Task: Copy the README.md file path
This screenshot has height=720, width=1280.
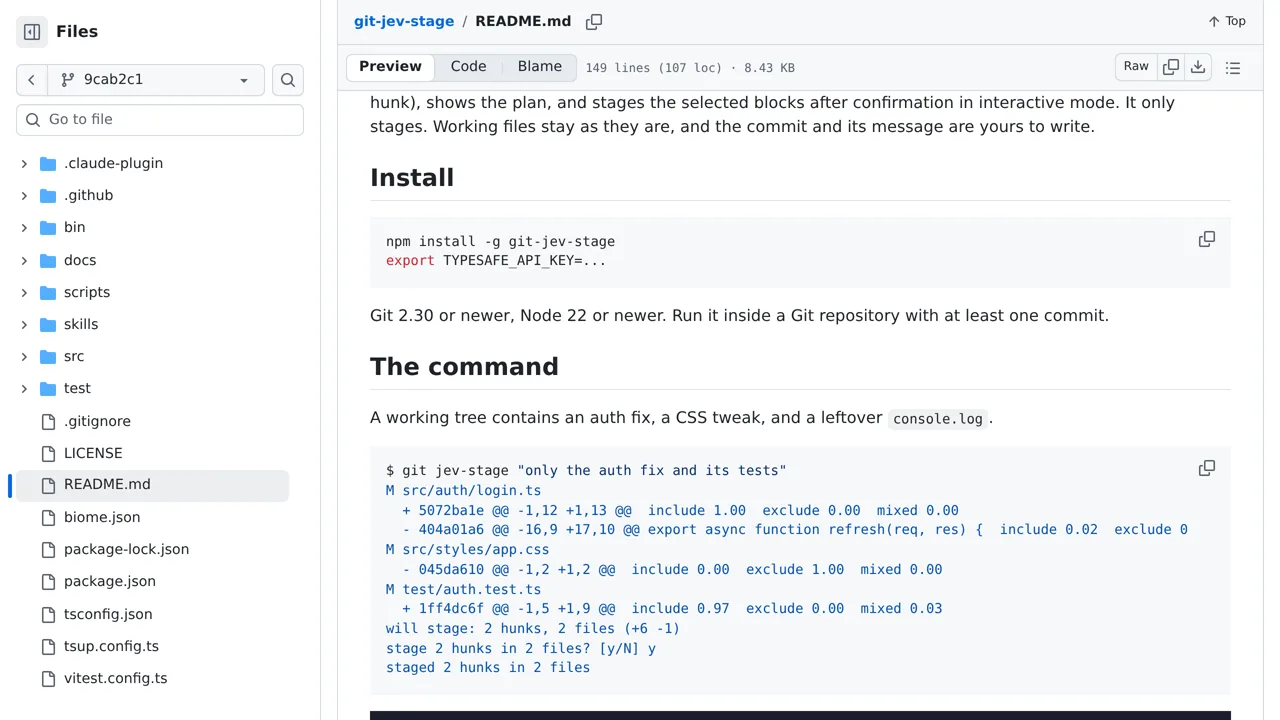Action: (x=594, y=22)
